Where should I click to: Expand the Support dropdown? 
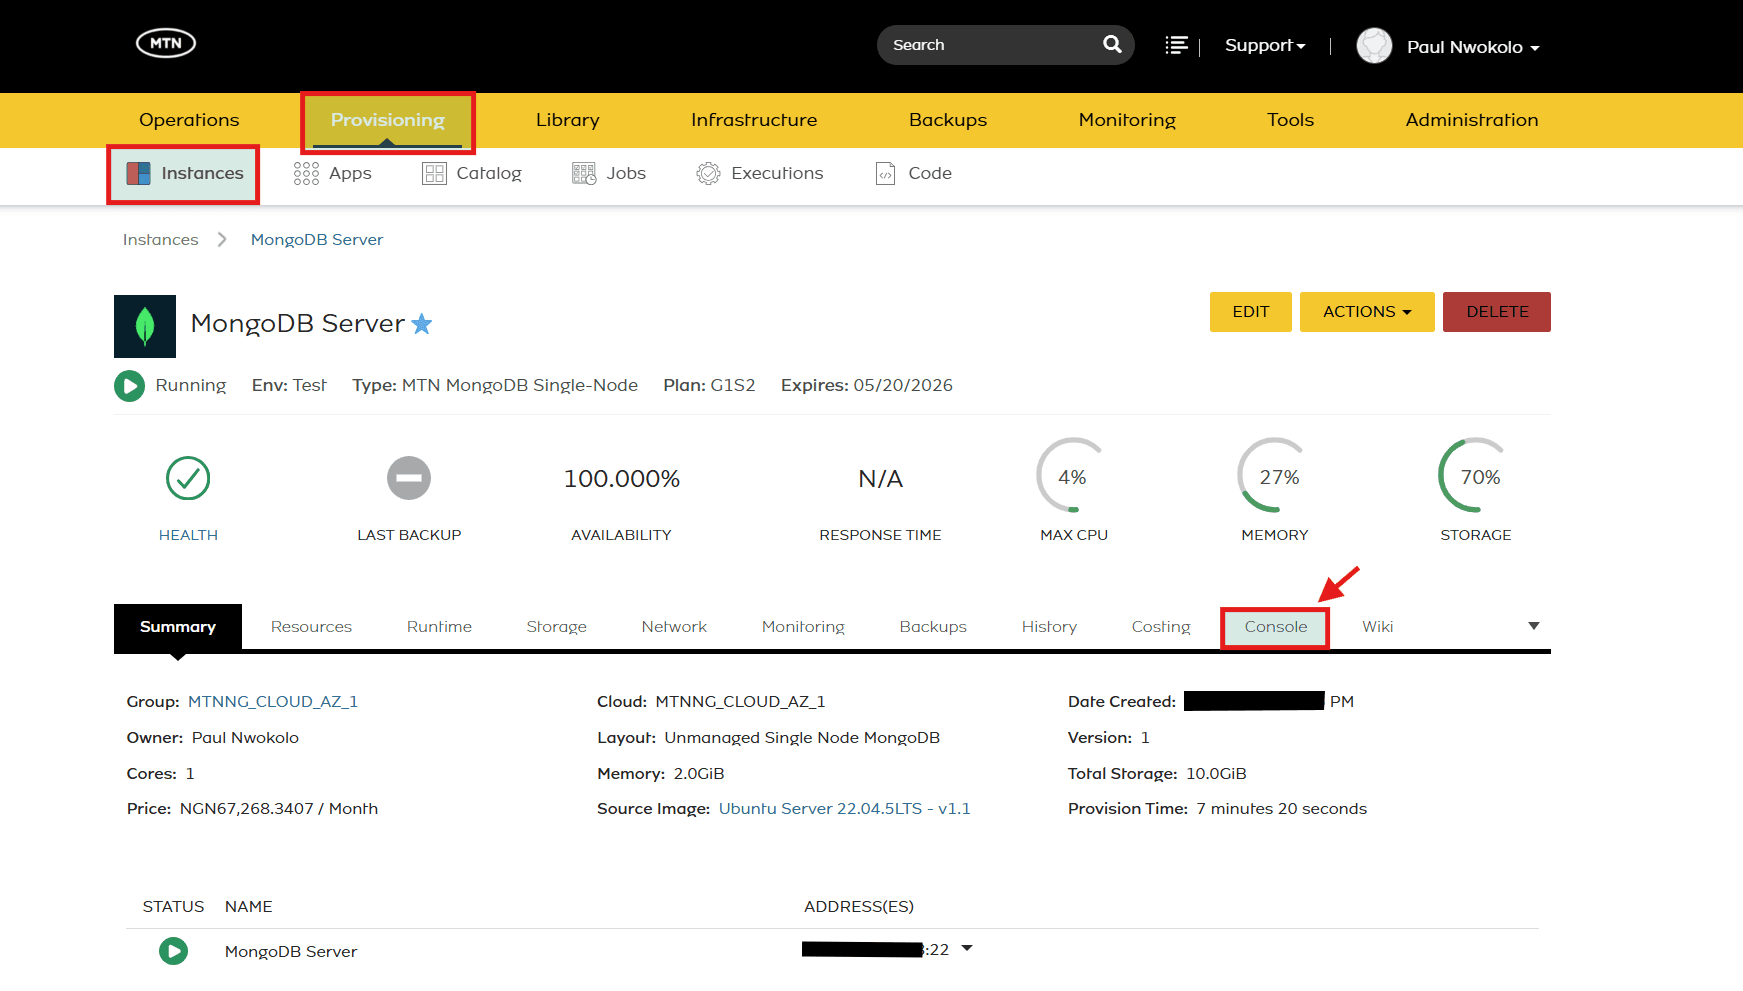point(1265,46)
